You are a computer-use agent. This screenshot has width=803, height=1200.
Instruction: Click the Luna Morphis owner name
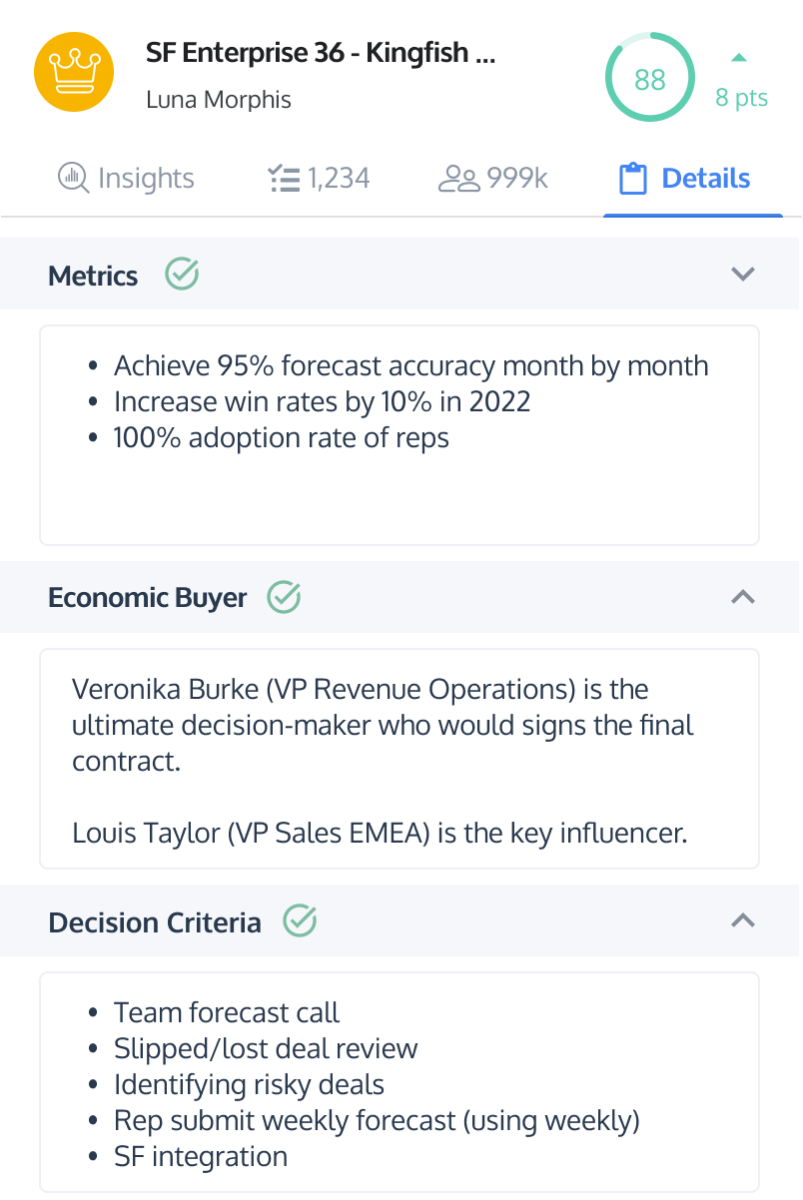tap(219, 100)
